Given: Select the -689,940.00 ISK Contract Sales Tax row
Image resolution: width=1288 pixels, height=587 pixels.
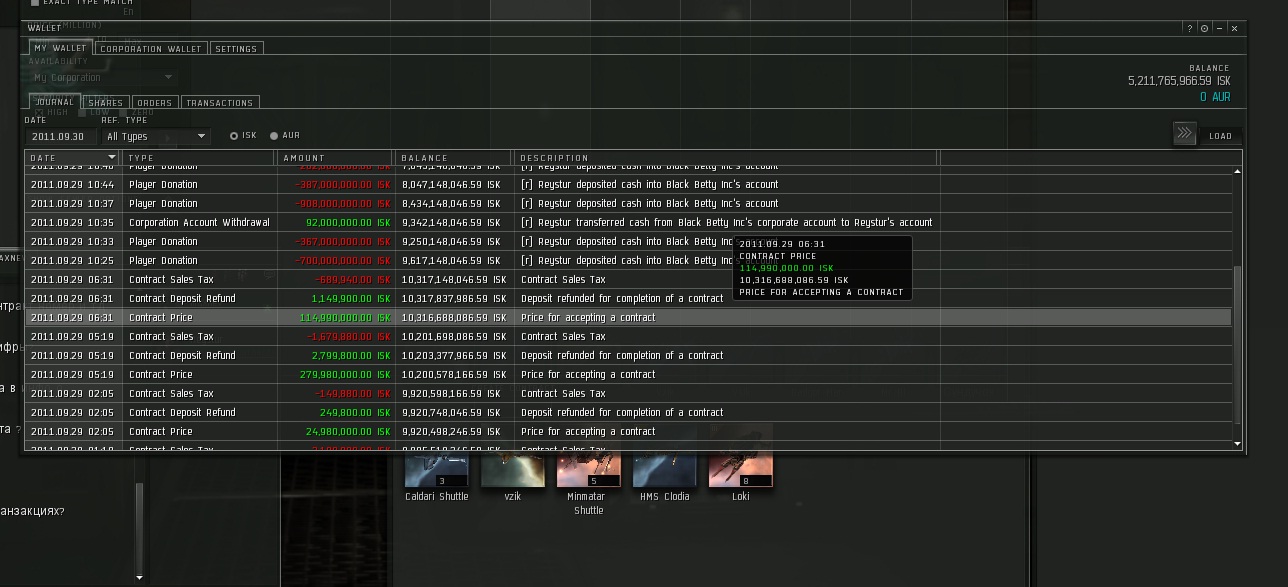Looking at the screenshot, I should [628, 279].
